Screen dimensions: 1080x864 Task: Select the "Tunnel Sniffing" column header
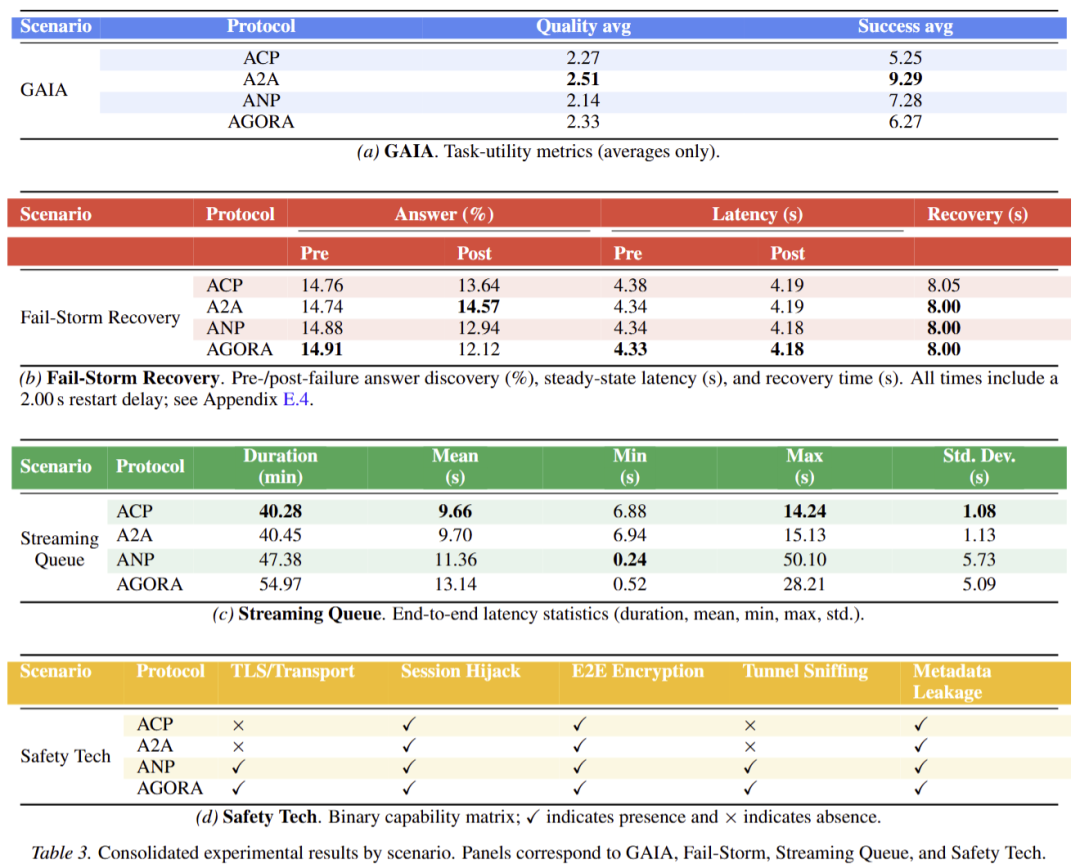[x=805, y=671]
